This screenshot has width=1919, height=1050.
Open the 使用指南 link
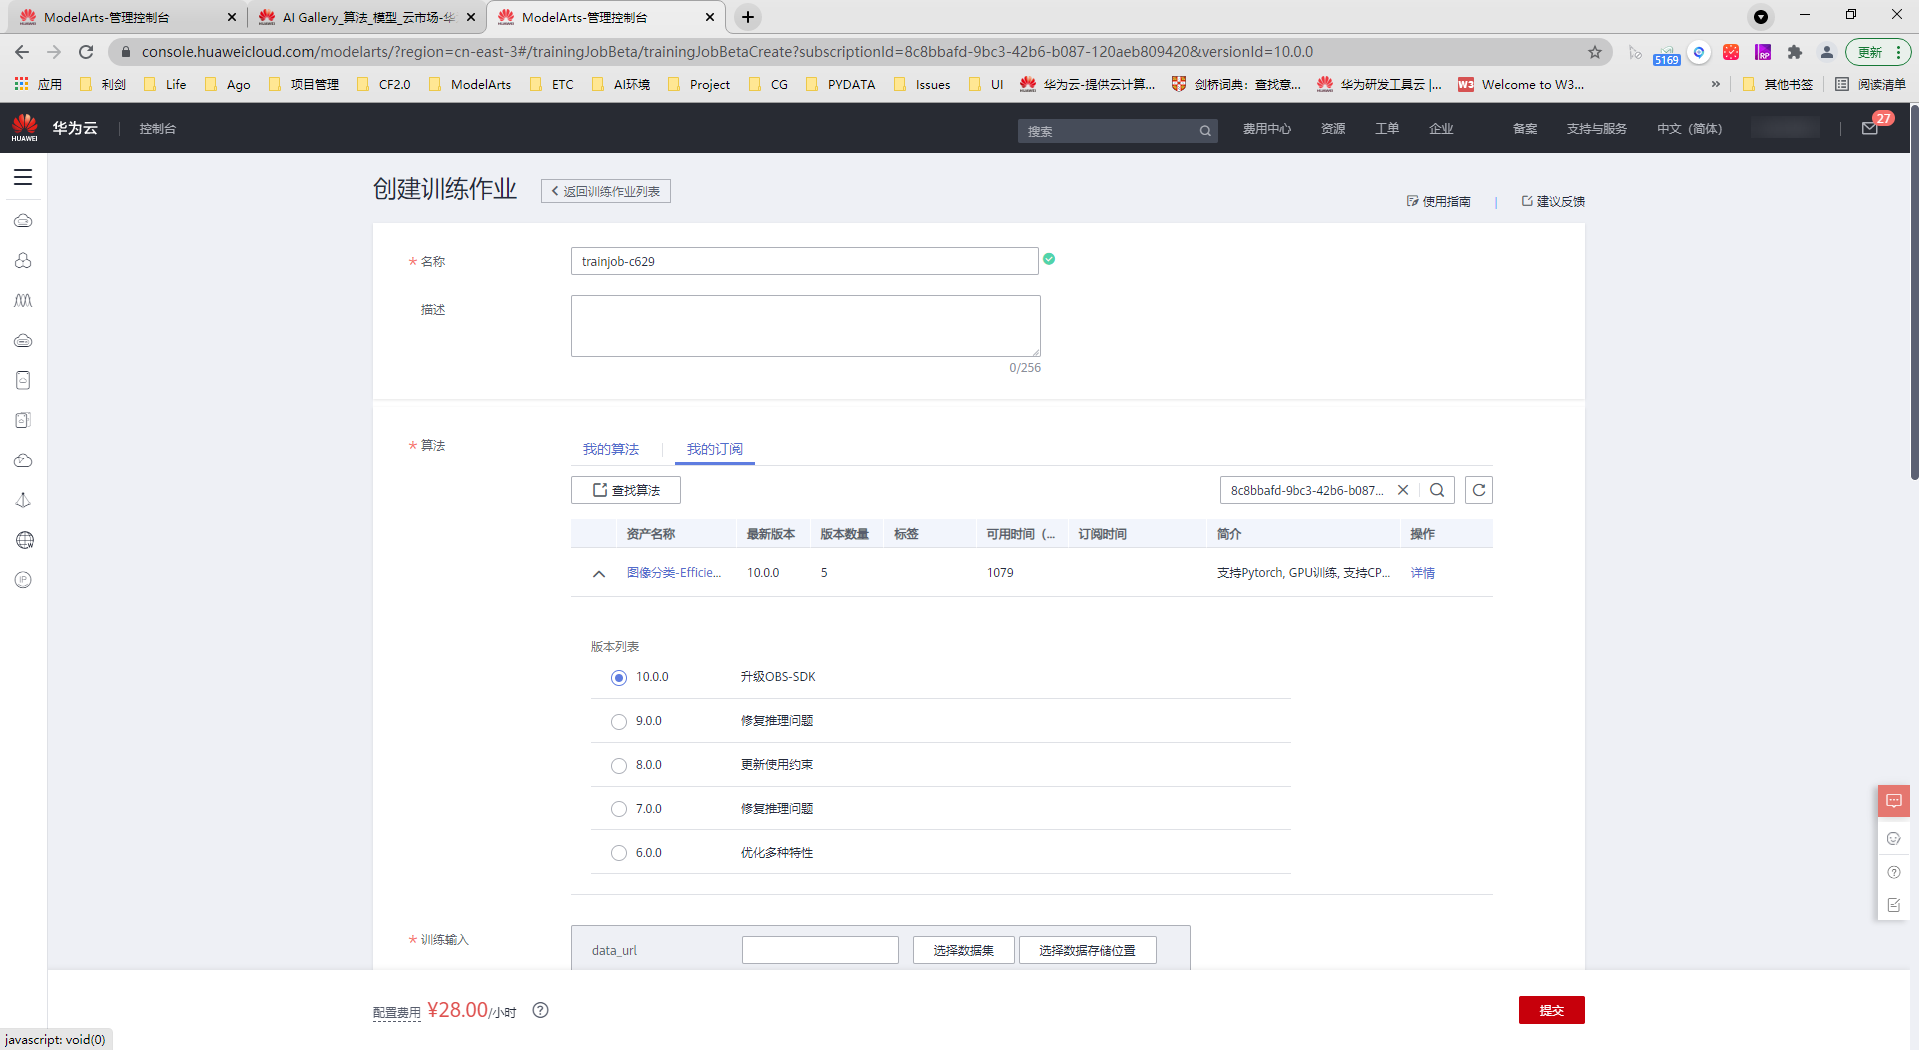point(1439,201)
